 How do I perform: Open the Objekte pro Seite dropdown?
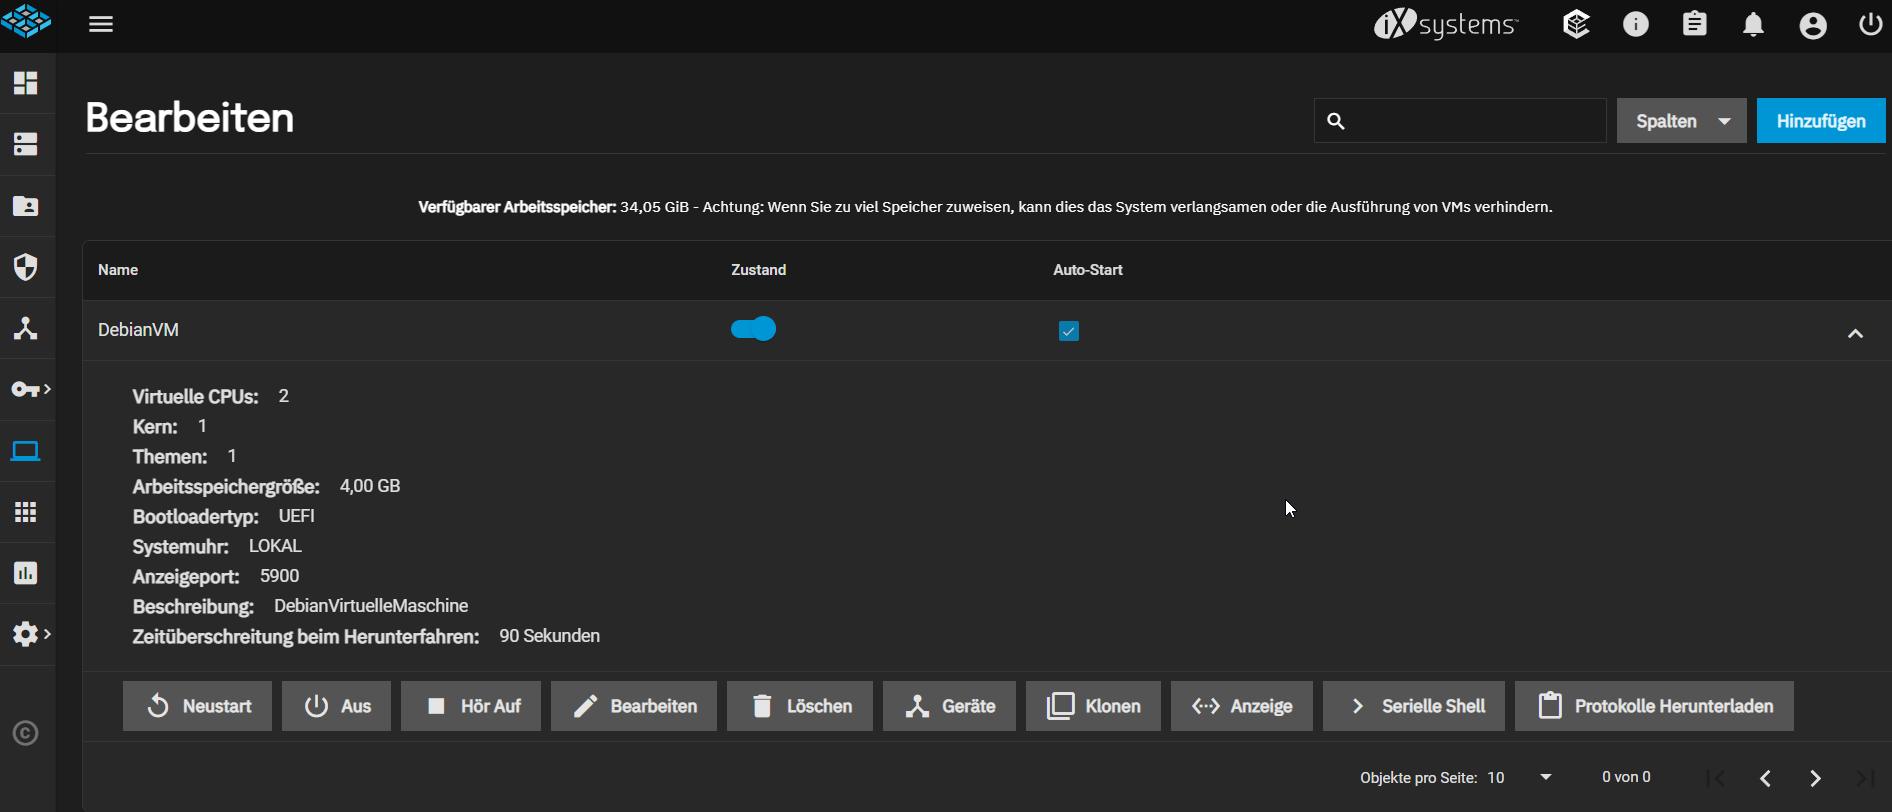pyautogui.click(x=1519, y=777)
